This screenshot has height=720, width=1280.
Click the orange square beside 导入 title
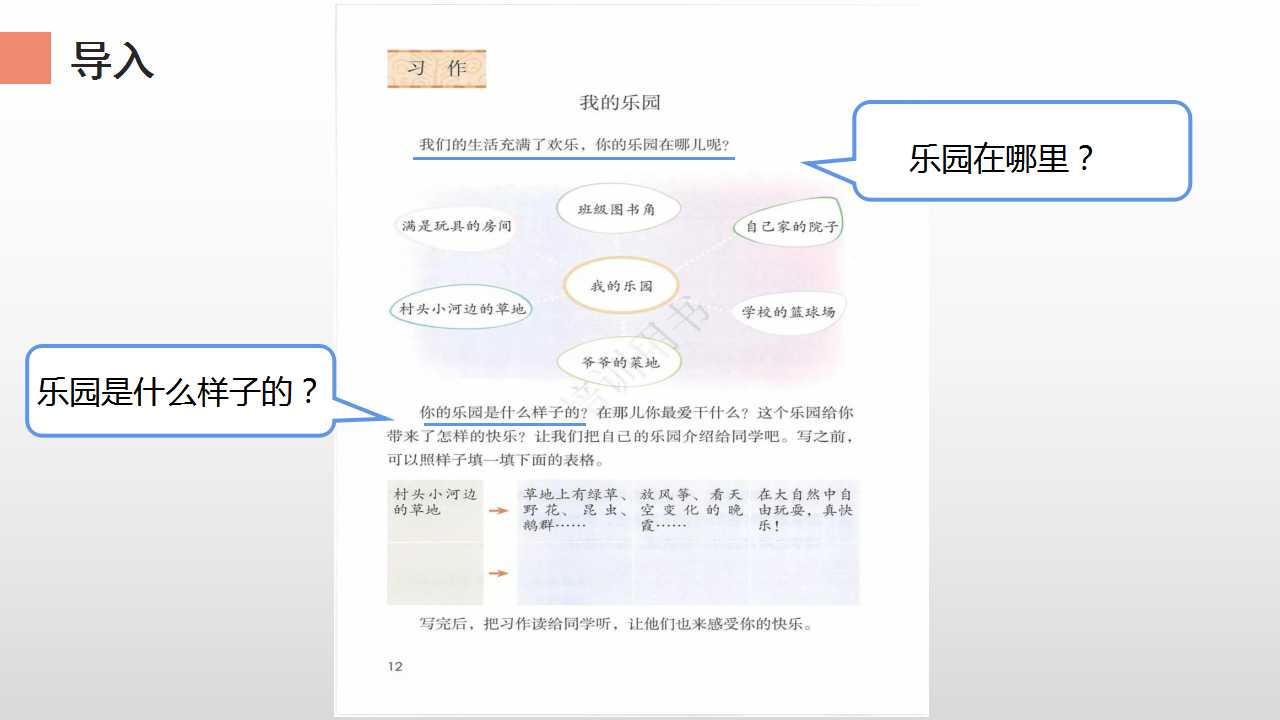(x=25, y=57)
